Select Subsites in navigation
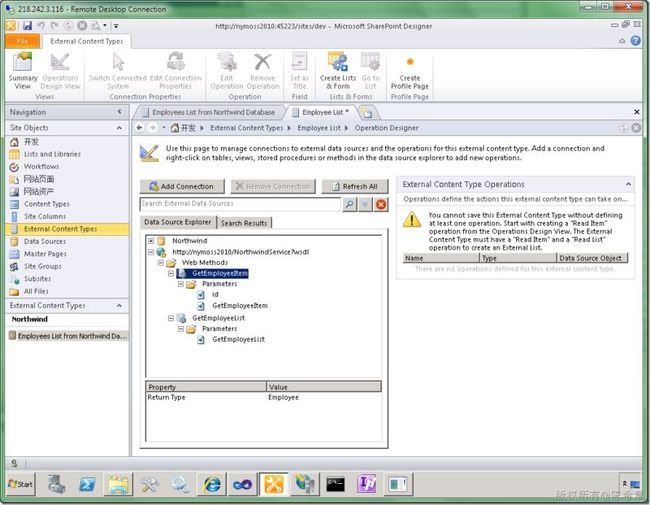The image size is (650, 505). point(37,279)
